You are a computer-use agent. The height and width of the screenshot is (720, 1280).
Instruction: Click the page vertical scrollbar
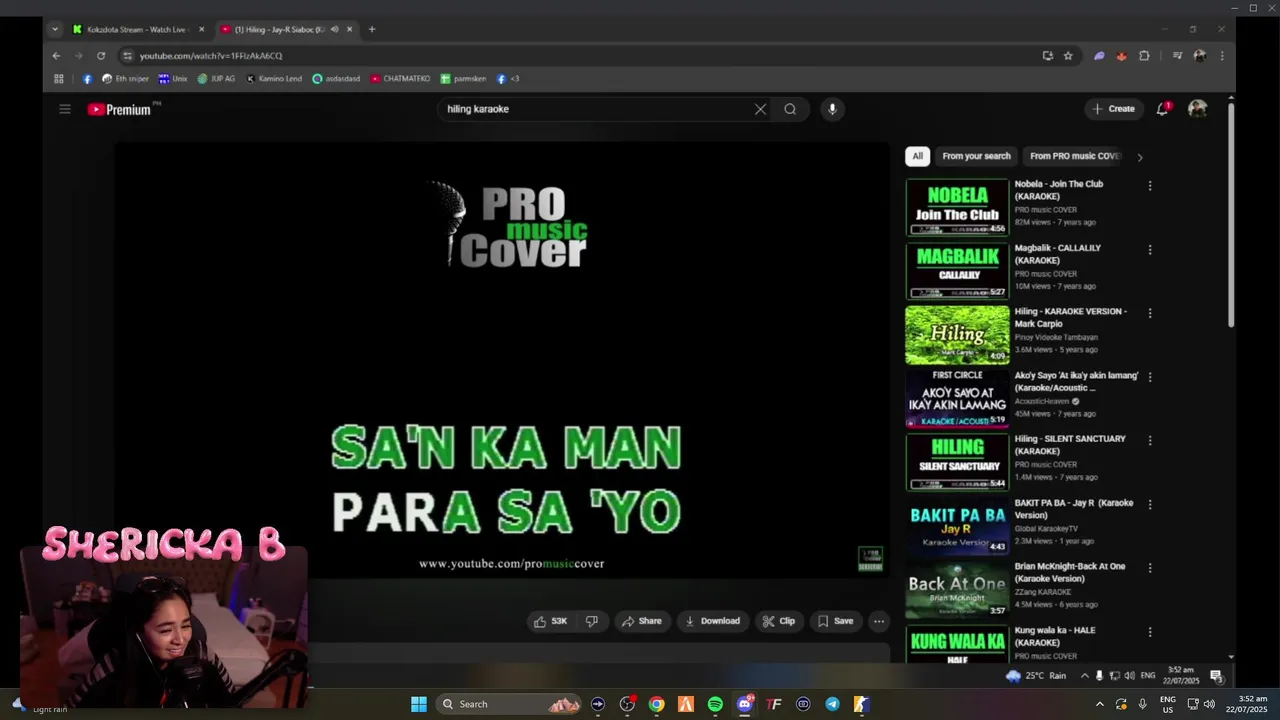(1231, 215)
